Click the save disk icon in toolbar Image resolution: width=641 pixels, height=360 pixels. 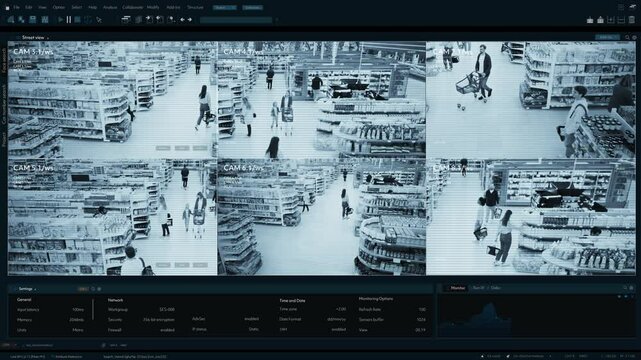pyautogui.click(x=32, y=19)
